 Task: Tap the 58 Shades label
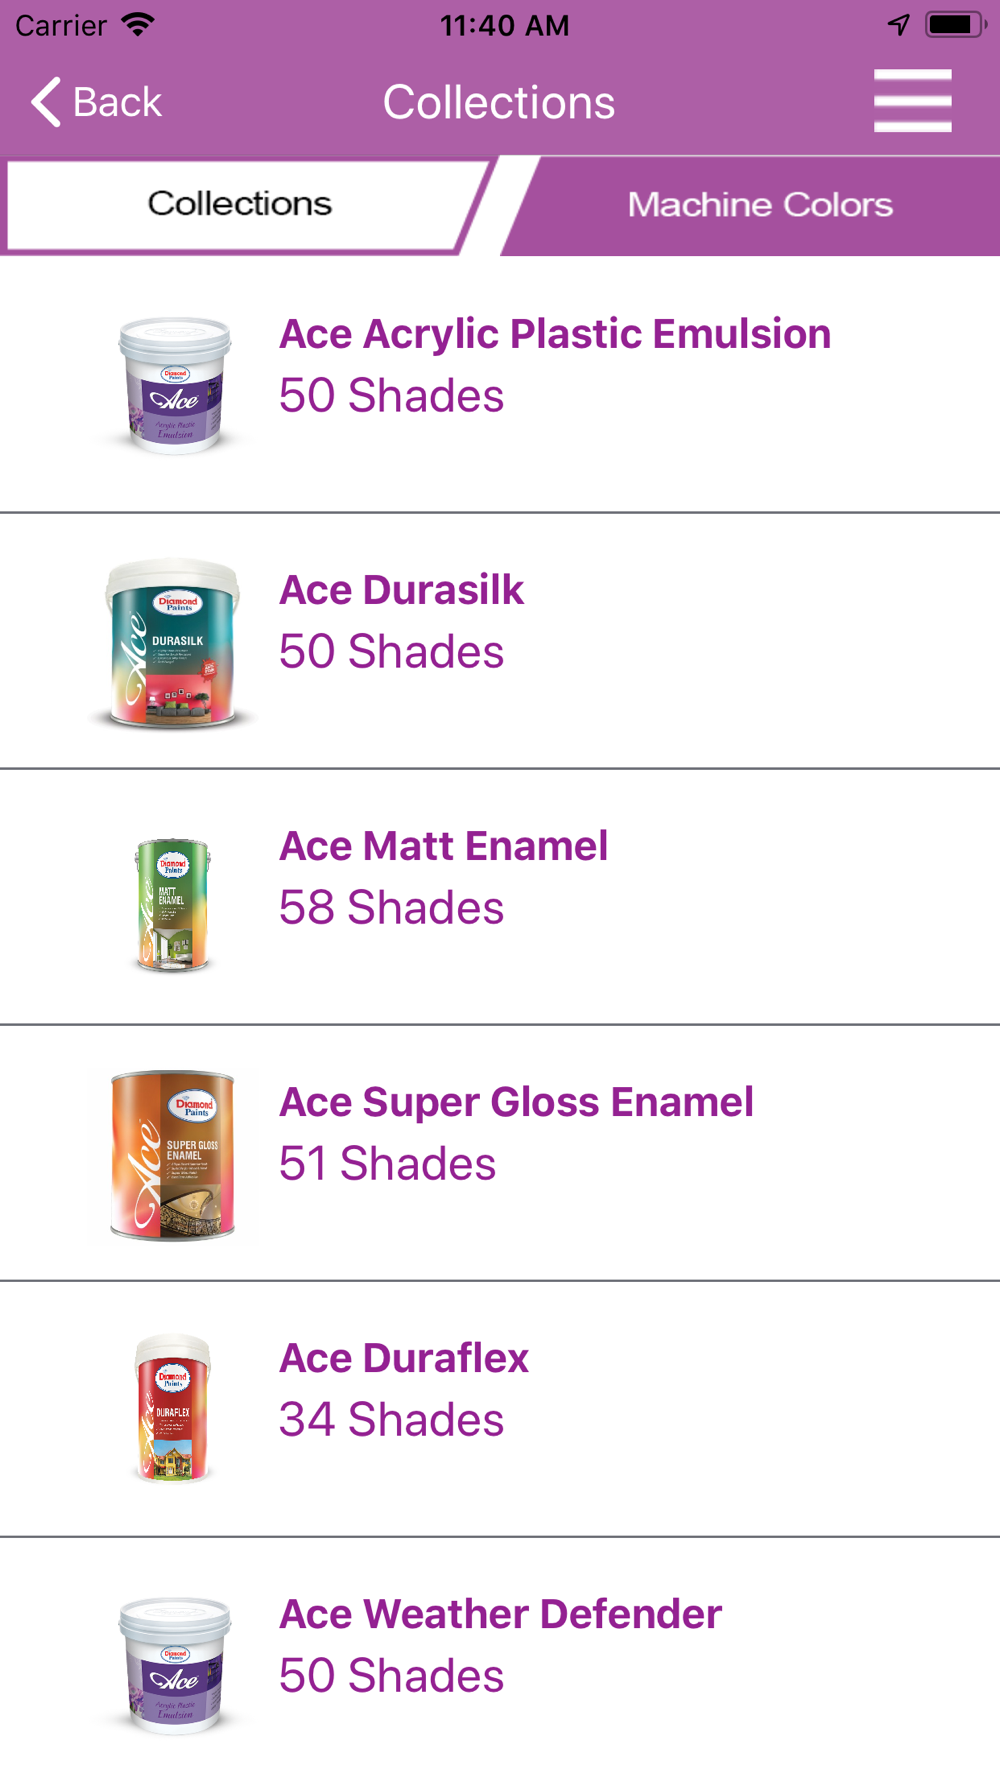click(x=391, y=908)
